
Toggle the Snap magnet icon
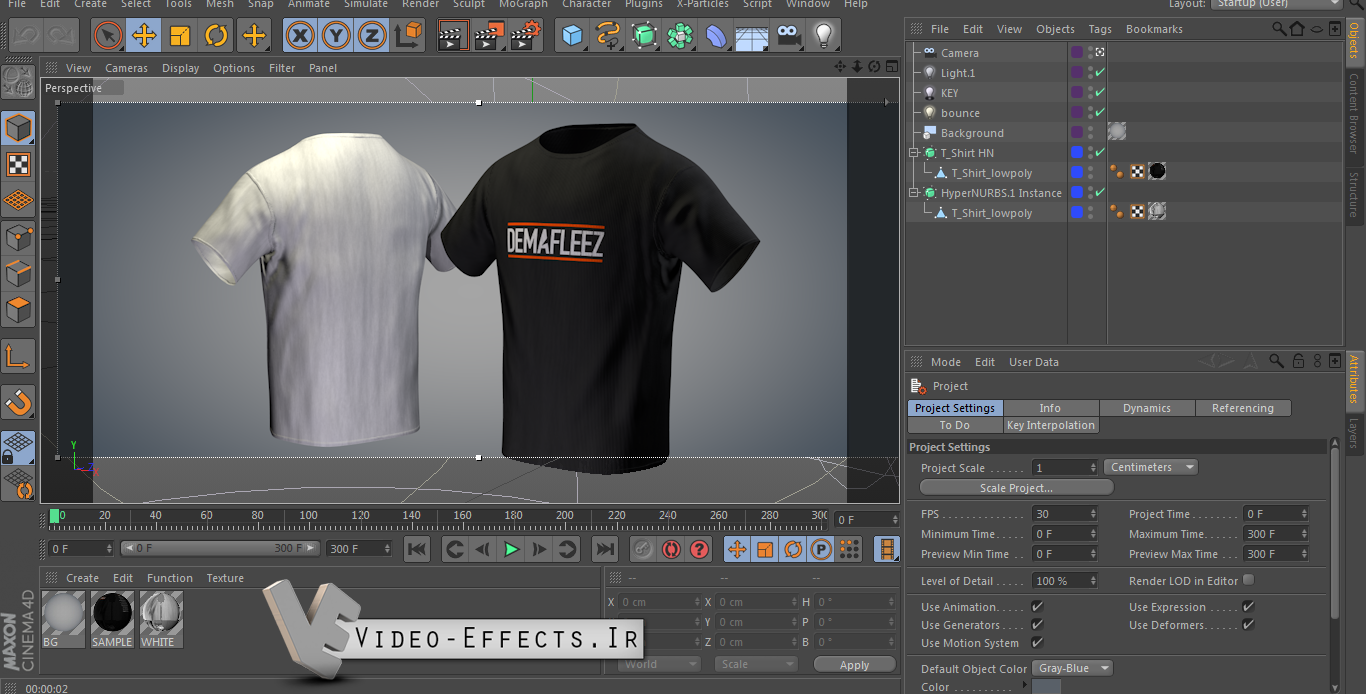click(x=18, y=402)
